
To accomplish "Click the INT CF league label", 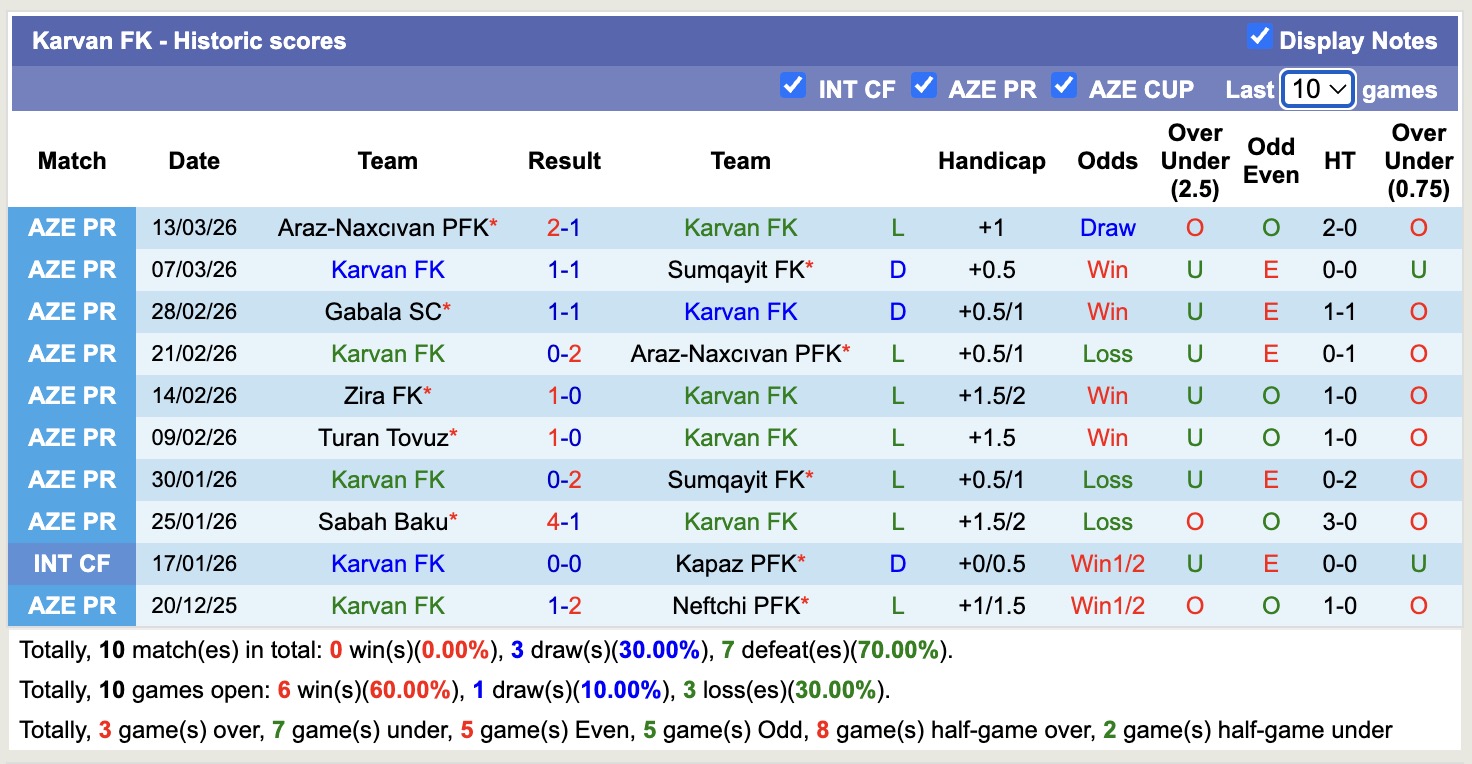I will 72,564.
